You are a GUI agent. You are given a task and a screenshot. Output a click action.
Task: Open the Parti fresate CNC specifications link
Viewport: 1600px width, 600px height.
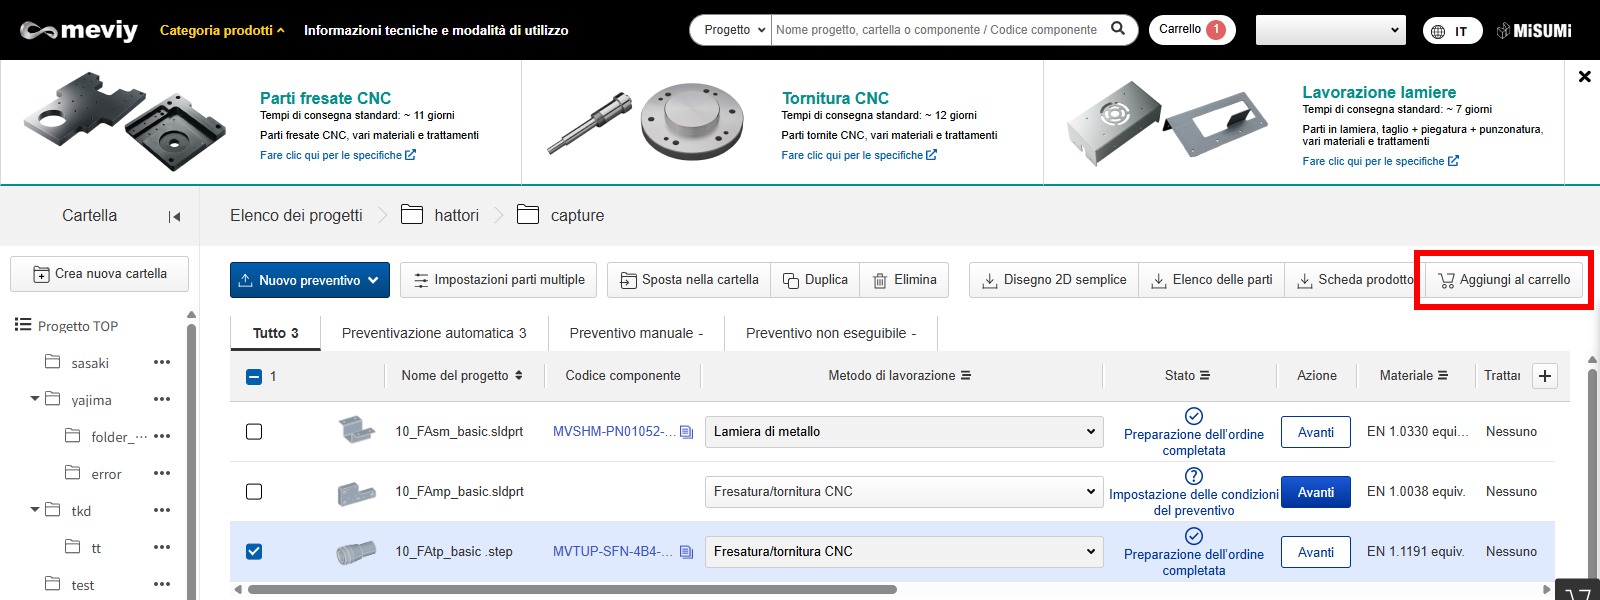(337, 155)
